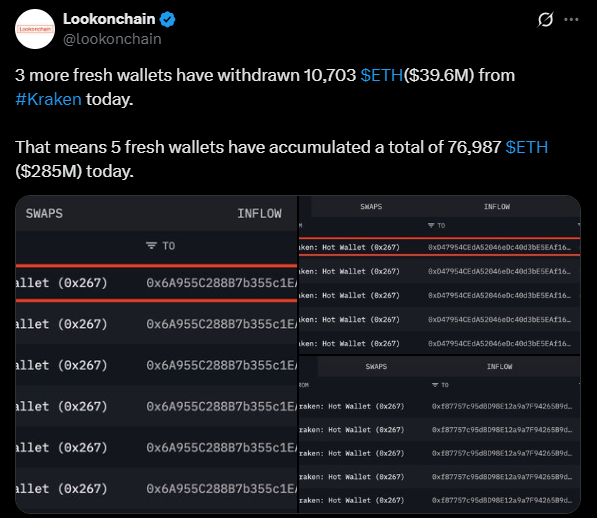This screenshot has height=518, width=597.
Task: Click the TO filter icon in left panel
Action: [x=151, y=245]
